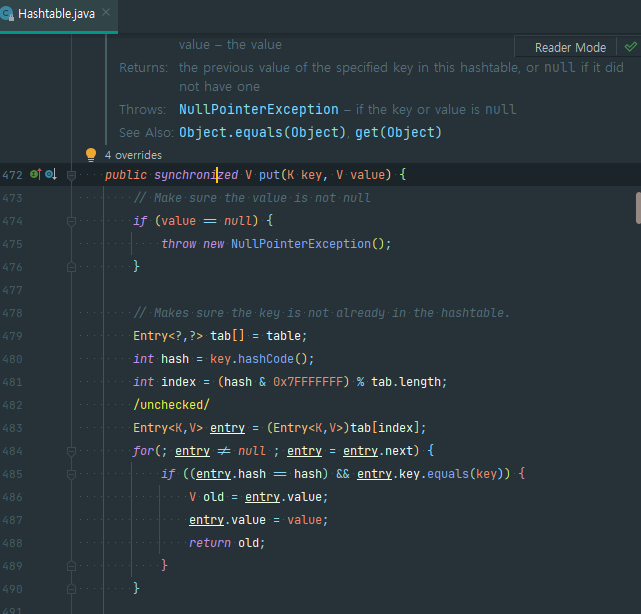Open the NullPointerException link in Javadoc

(259, 110)
